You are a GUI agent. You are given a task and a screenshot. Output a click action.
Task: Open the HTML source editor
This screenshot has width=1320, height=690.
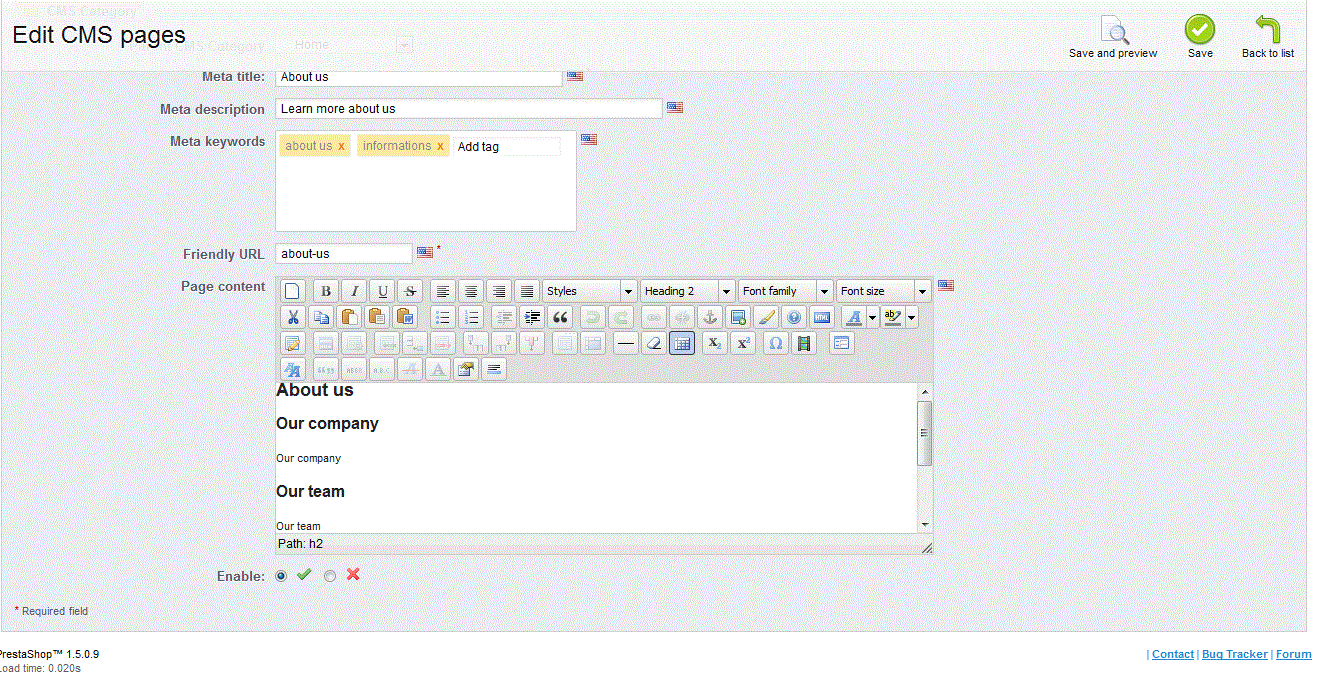pyautogui.click(x=821, y=317)
